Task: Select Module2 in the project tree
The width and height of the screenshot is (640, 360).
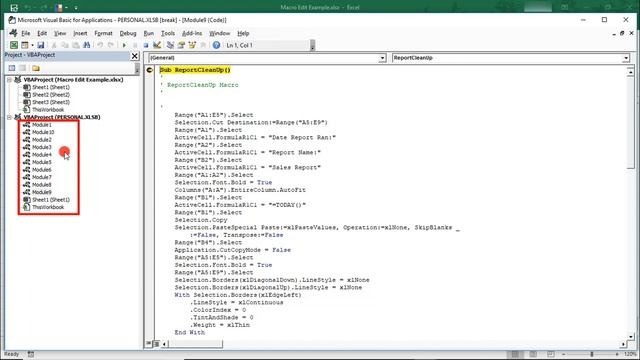Action: click(x=42, y=140)
